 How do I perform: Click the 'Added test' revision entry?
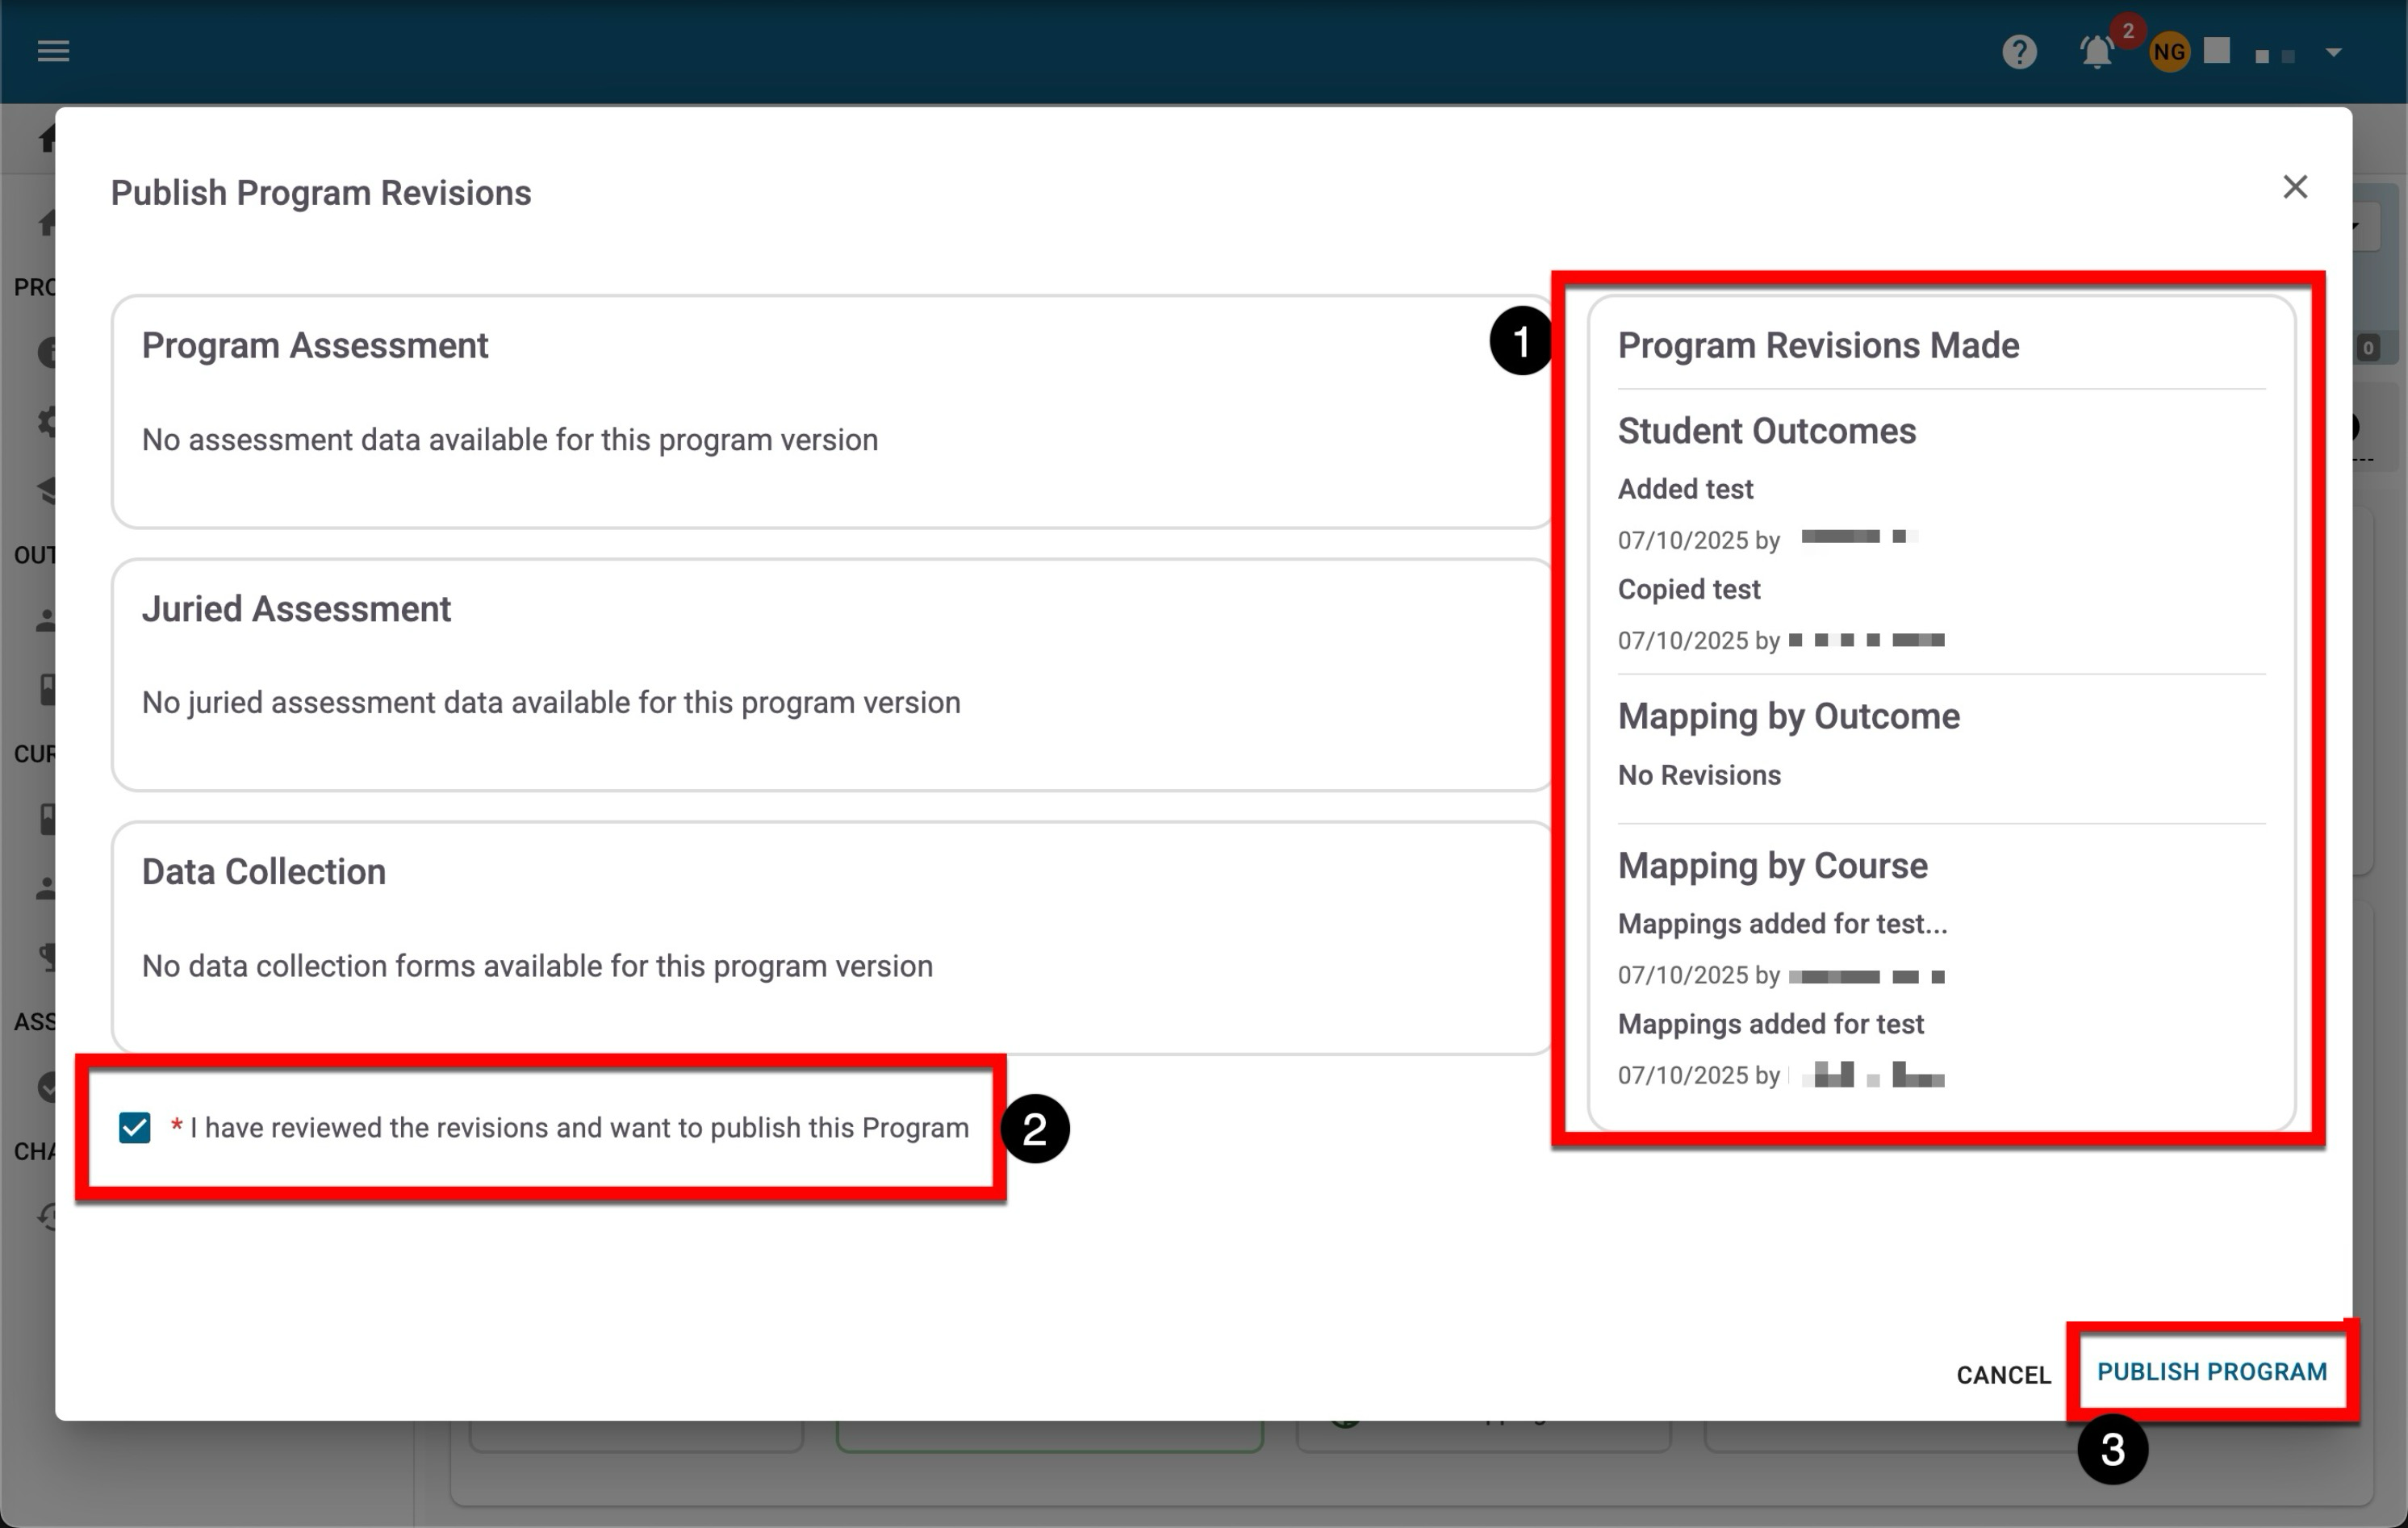point(1685,489)
